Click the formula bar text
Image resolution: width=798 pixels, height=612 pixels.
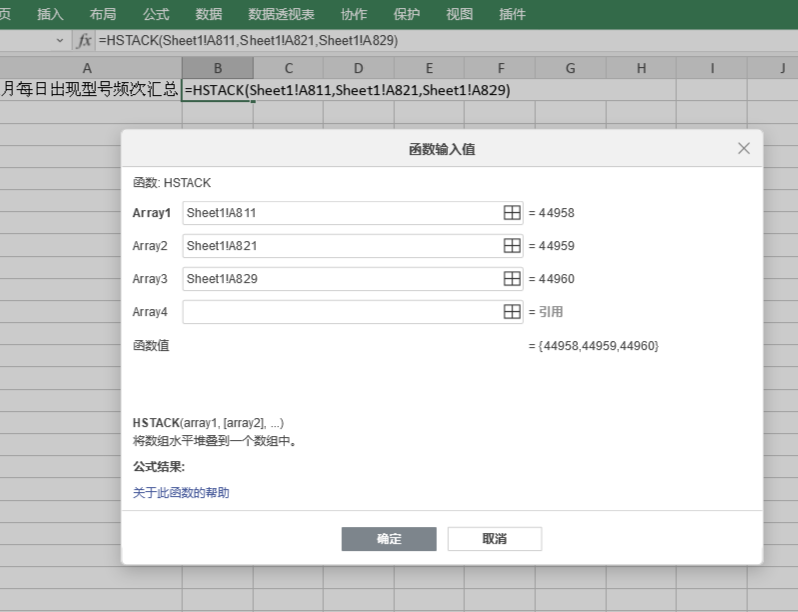pyautogui.click(x=248, y=40)
